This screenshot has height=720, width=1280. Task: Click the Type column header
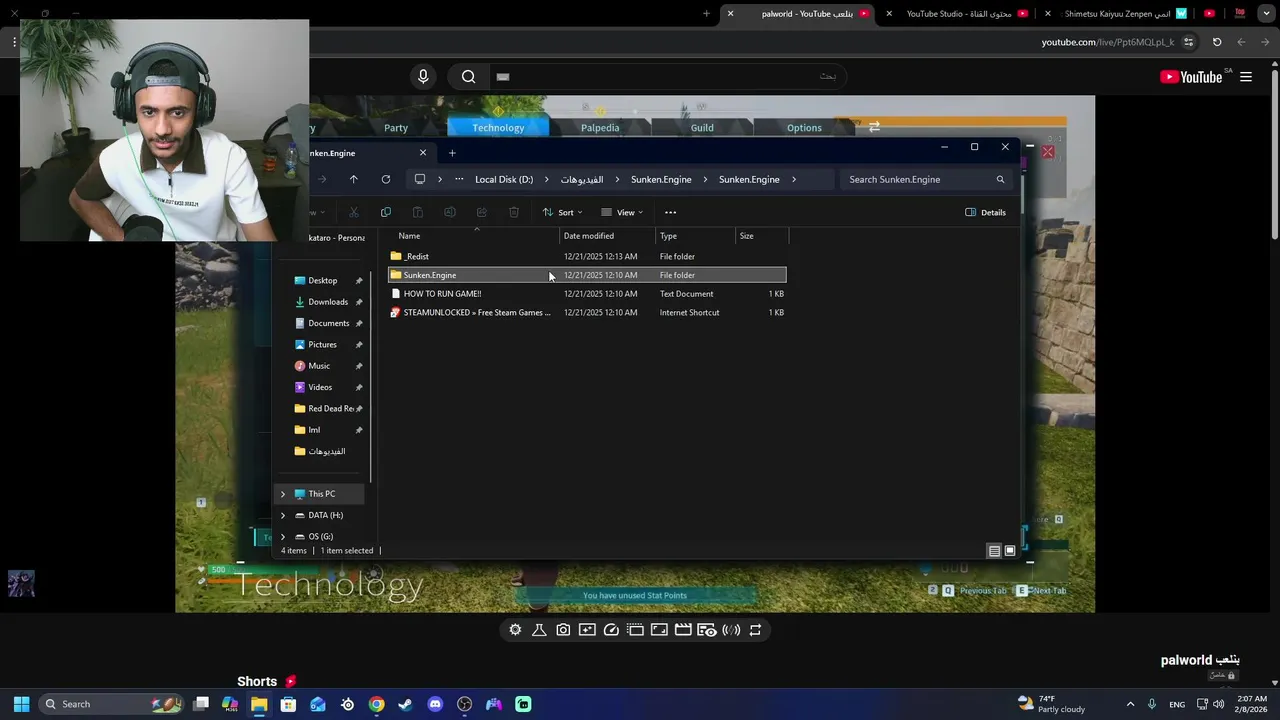click(668, 236)
